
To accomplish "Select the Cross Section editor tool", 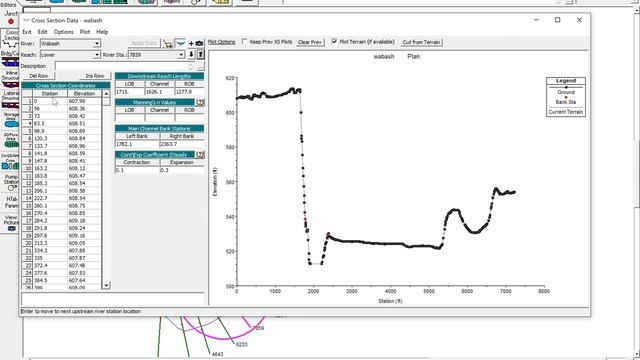I will point(11,38).
